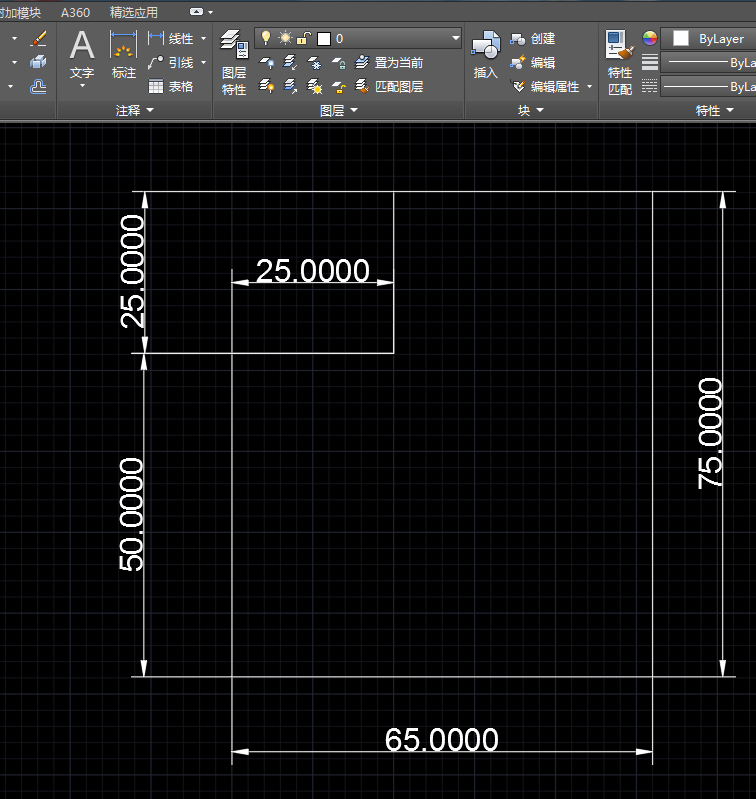Image resolution: width=756 pixels, height=799 pixels.
Task: Click the turn all layers on icon
Action: (266, 87)
